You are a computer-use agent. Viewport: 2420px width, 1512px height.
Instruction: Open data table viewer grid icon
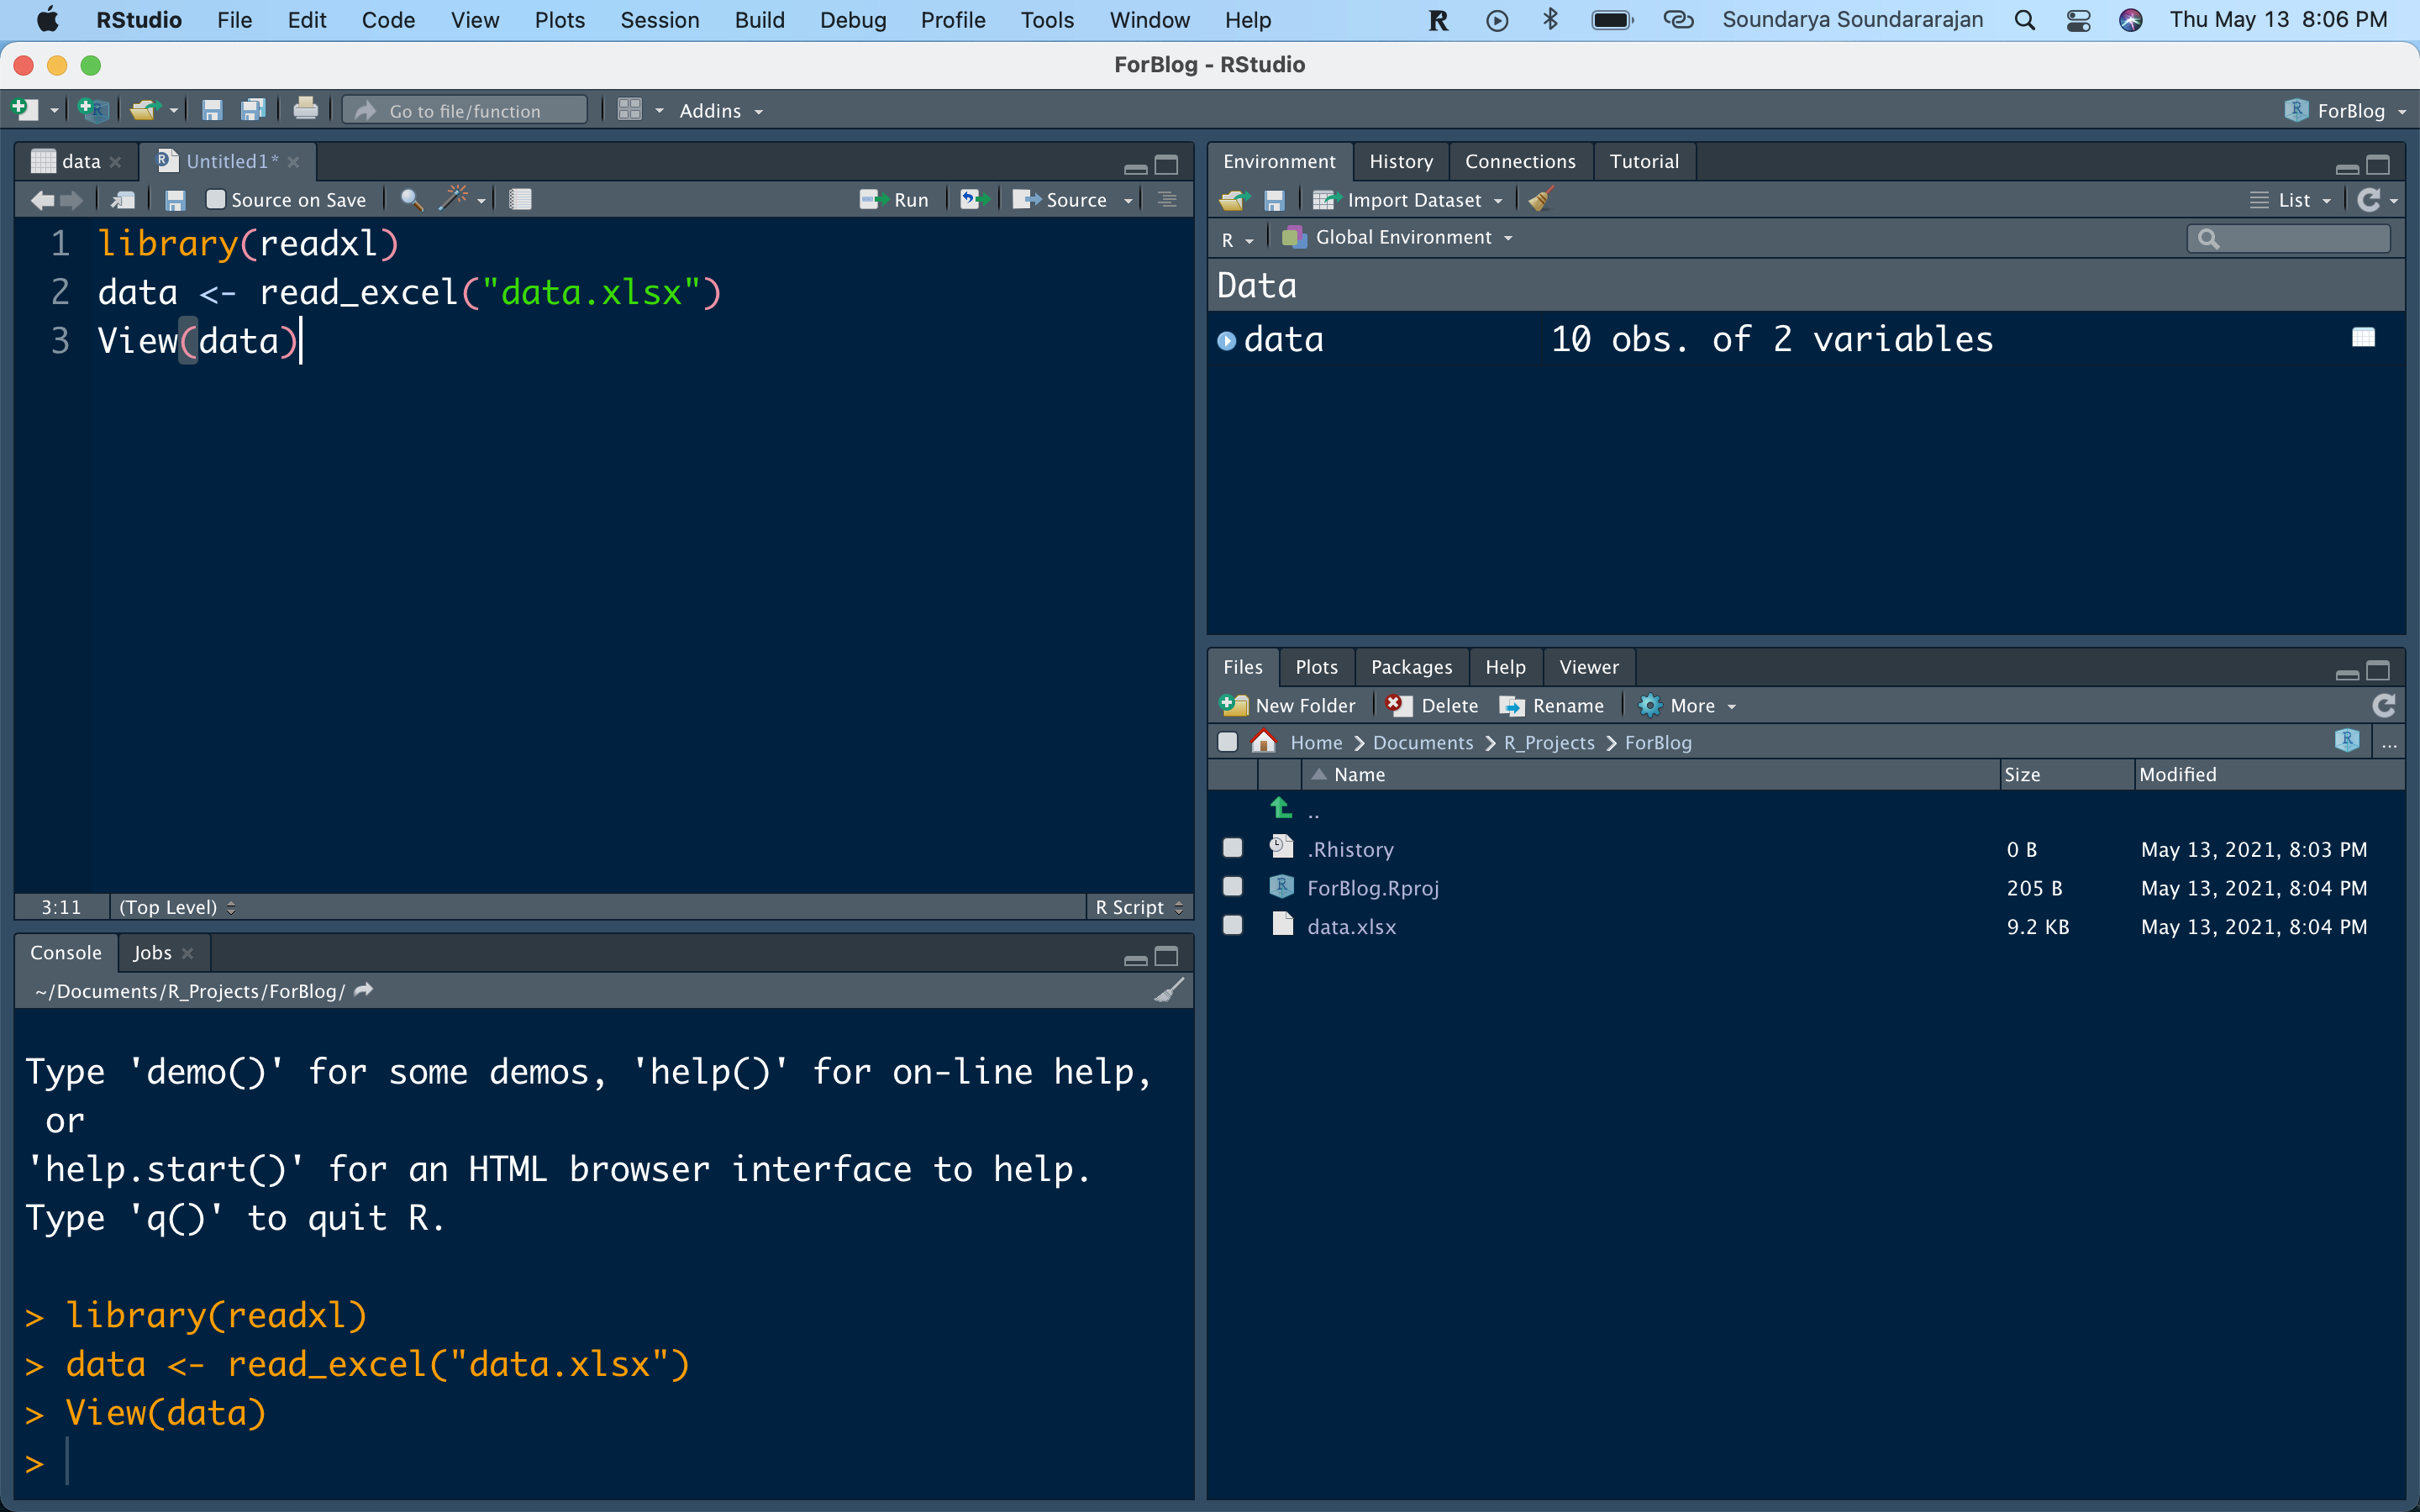2363,338
